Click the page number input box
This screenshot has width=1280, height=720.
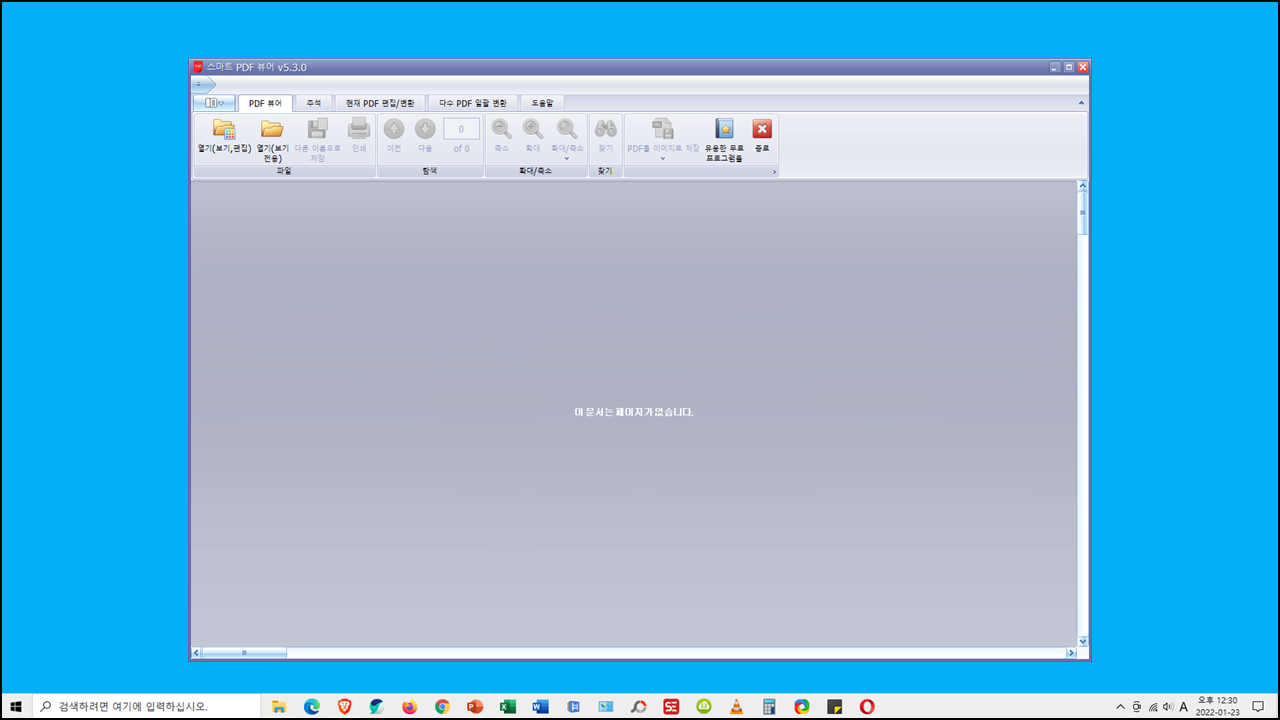coord(461,128)
